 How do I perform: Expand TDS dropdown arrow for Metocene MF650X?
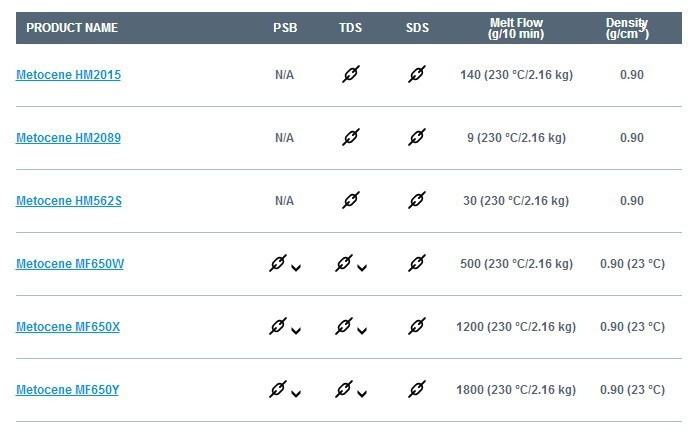coord(362,331)
